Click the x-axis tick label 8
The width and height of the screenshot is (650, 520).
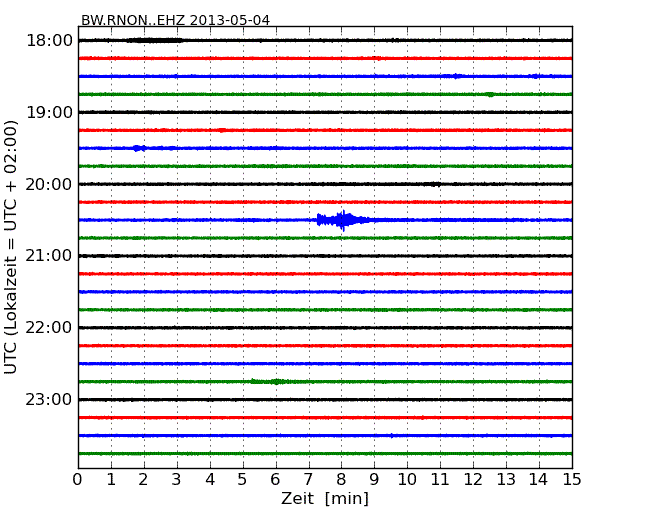[x=341, y=479]
